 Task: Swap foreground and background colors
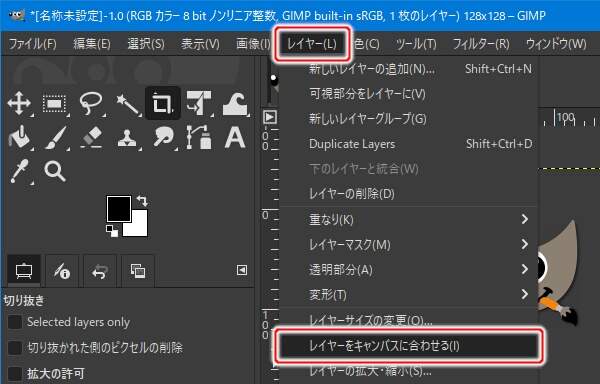(142, 200)
